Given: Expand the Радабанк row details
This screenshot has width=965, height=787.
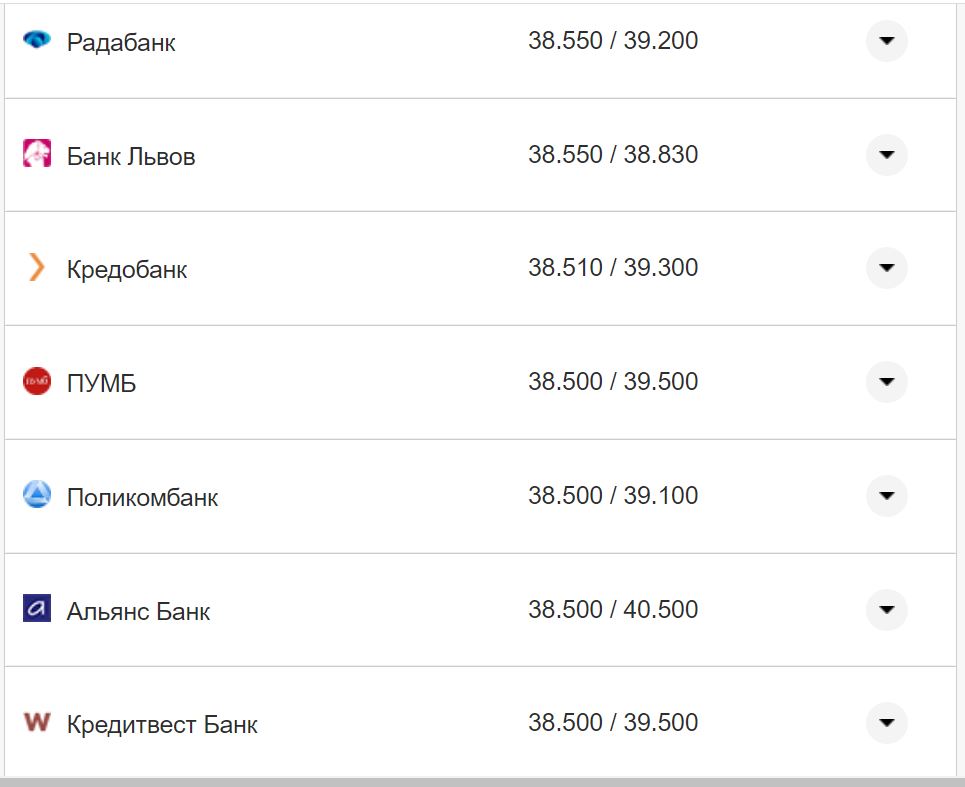Looking at the screenshot, I should 886,41.
